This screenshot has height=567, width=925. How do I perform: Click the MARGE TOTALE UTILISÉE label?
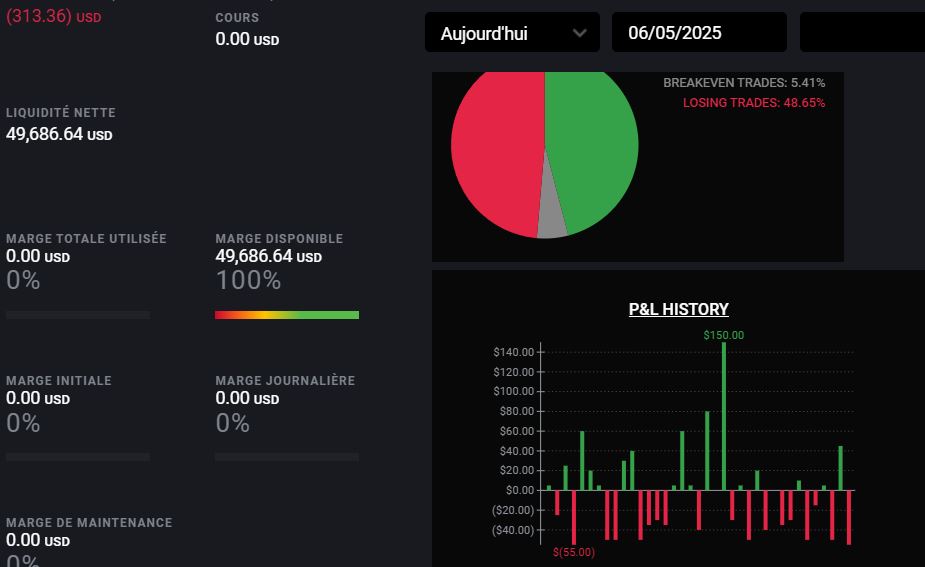(x=86, y=238)
